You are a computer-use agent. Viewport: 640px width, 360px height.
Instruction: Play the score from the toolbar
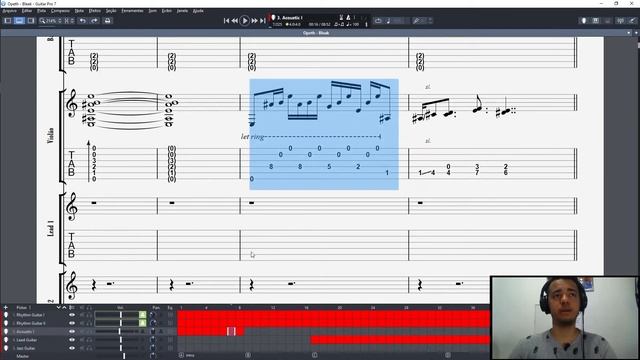[244, 20]
